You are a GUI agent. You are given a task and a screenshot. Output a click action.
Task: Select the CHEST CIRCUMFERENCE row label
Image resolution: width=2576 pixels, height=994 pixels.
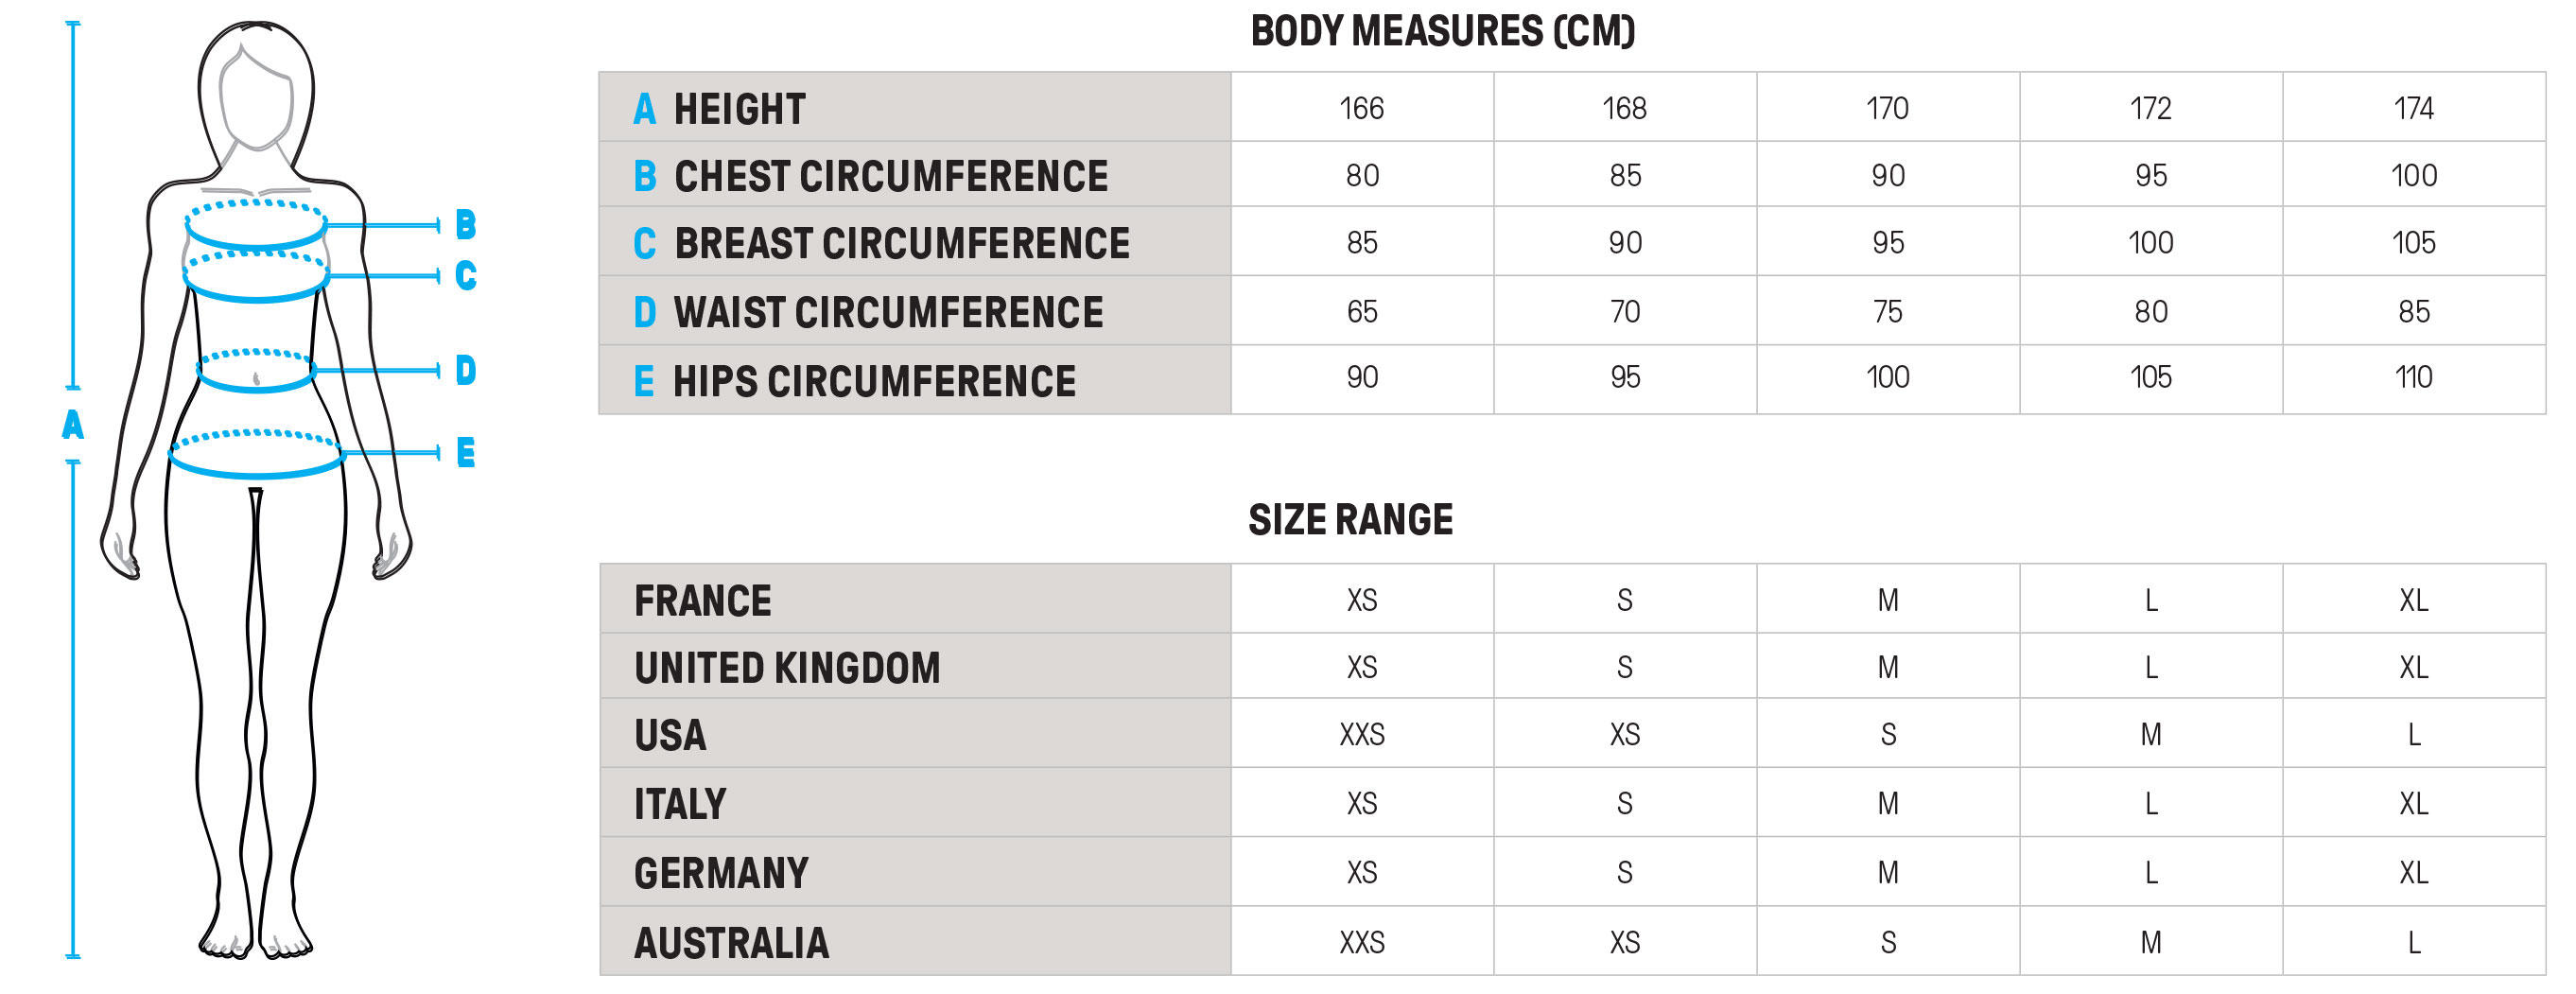890,176
